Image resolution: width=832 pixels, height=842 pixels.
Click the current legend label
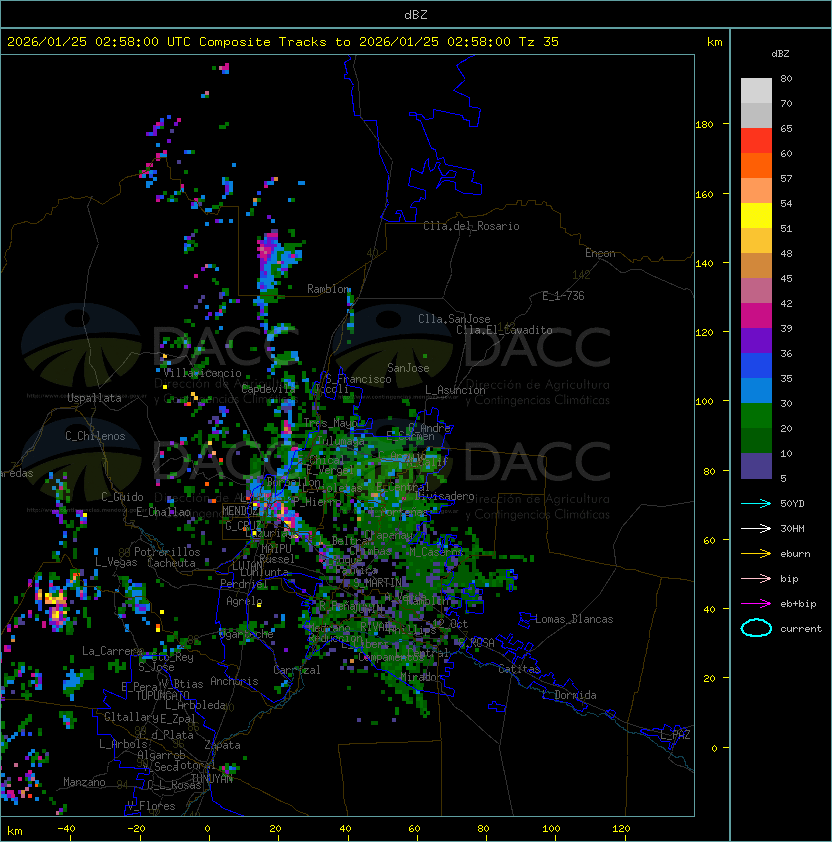click(x=801, y=629)
